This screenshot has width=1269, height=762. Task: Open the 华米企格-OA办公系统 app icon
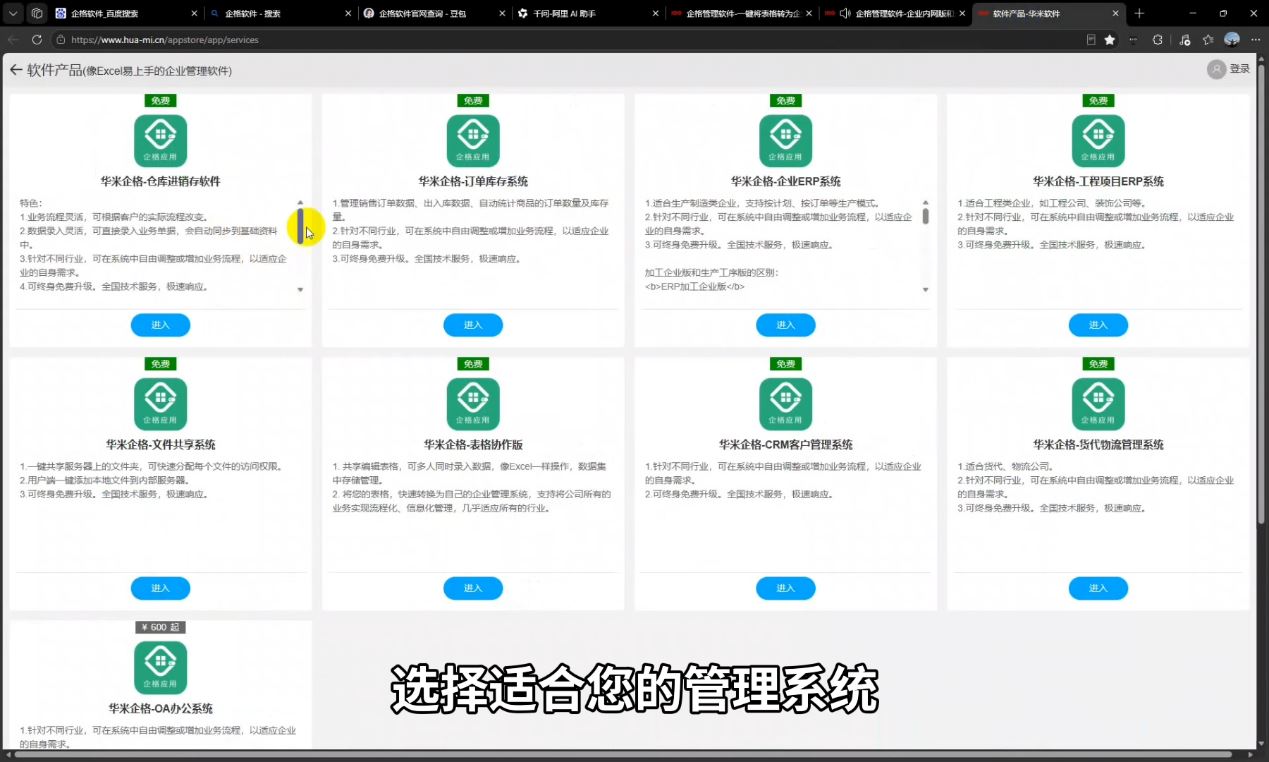[160, 668]
